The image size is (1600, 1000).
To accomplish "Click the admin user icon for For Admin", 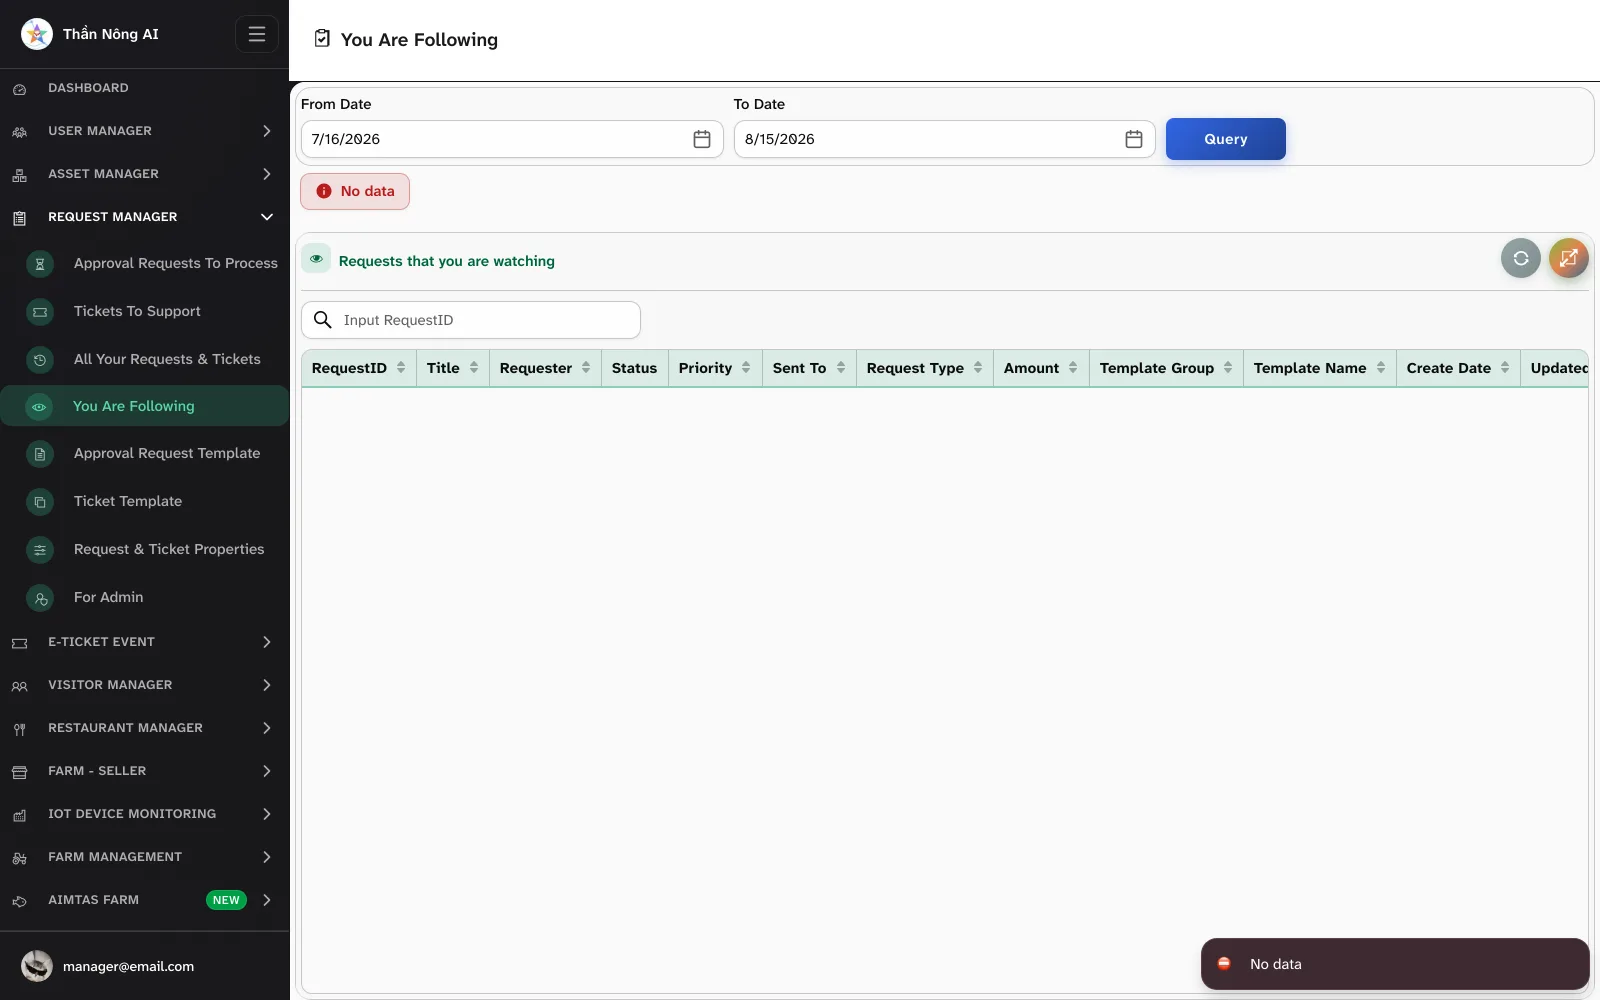I will point(40,598).
